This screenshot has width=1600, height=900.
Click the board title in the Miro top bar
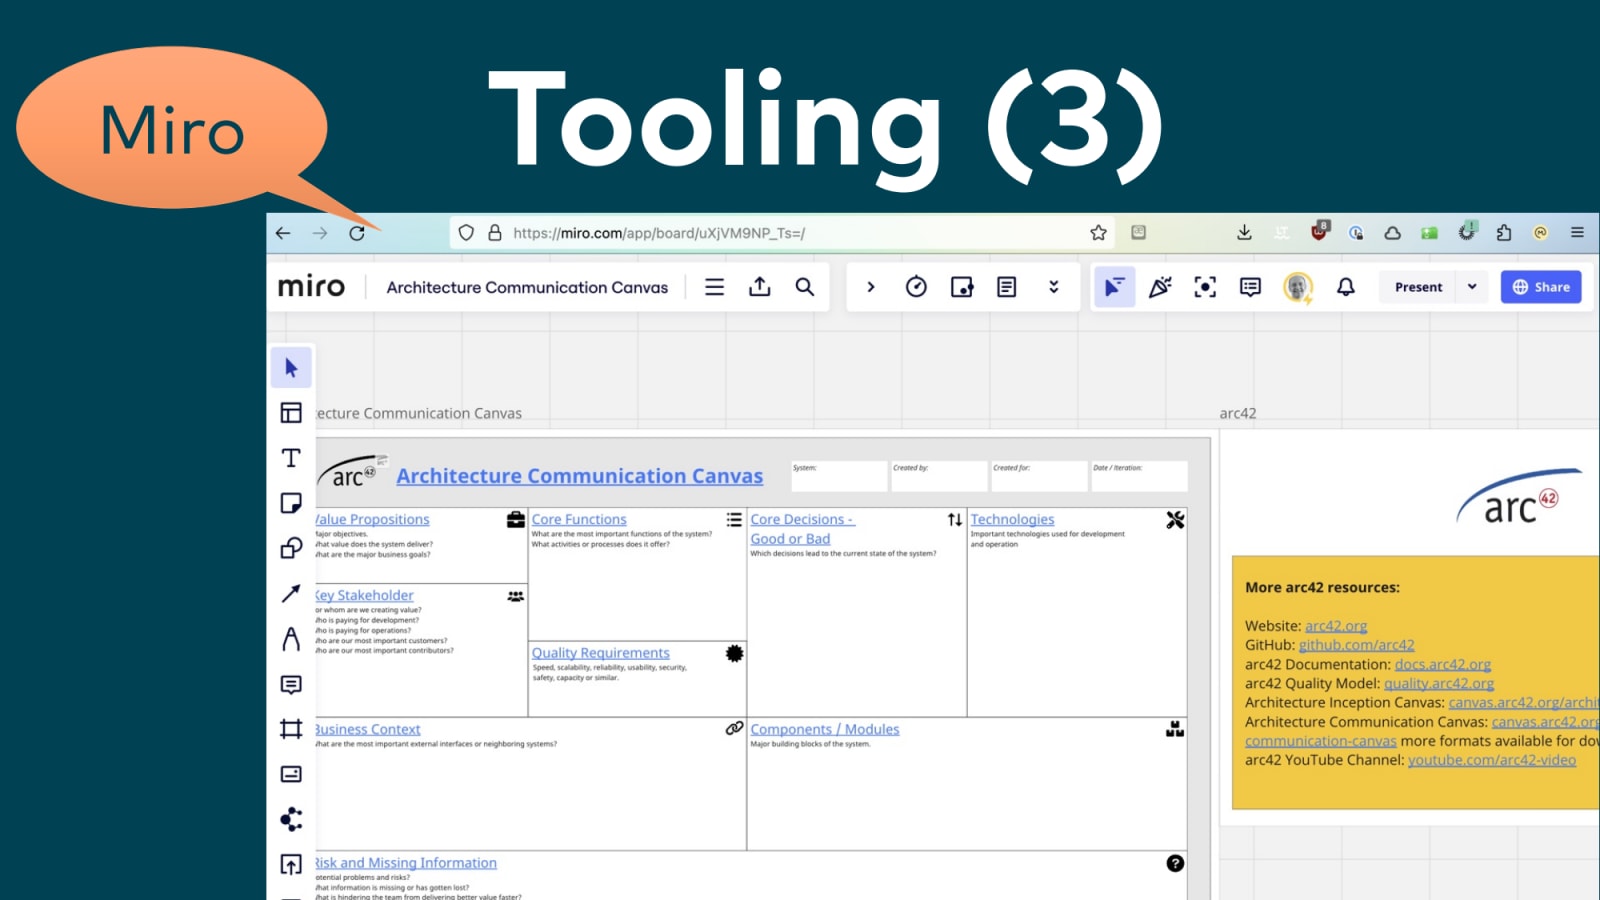(x=527, y=287)
